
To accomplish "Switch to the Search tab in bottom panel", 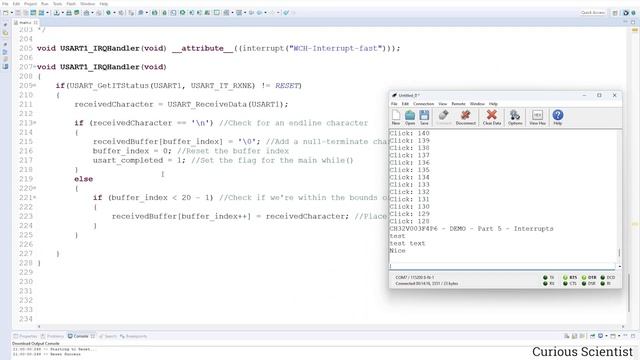I will click(x=108, y=336).
